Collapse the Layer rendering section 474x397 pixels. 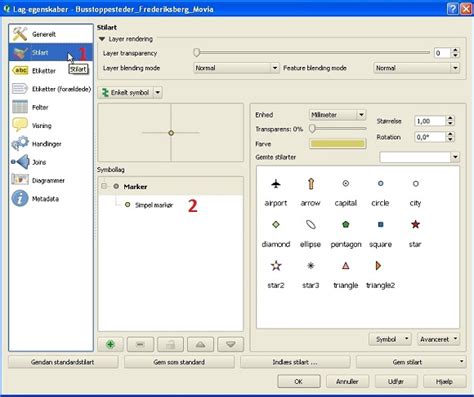pyautogui.click(x=102, y=39)
